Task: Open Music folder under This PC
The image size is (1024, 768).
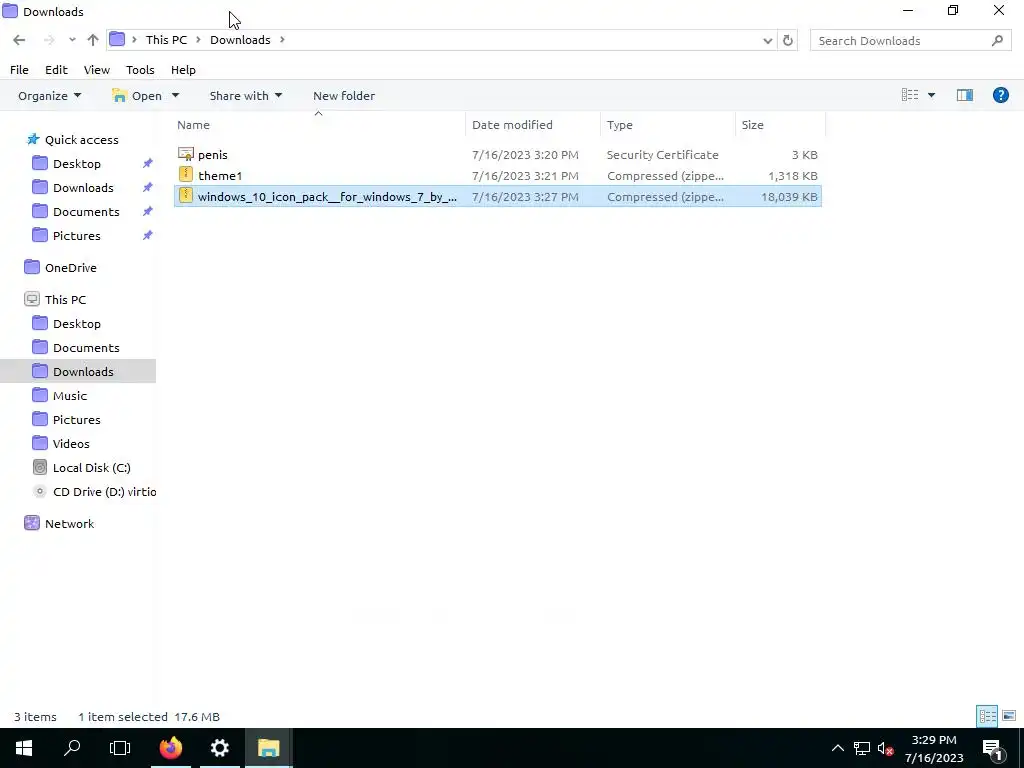Action: click(x=69, y=396)
